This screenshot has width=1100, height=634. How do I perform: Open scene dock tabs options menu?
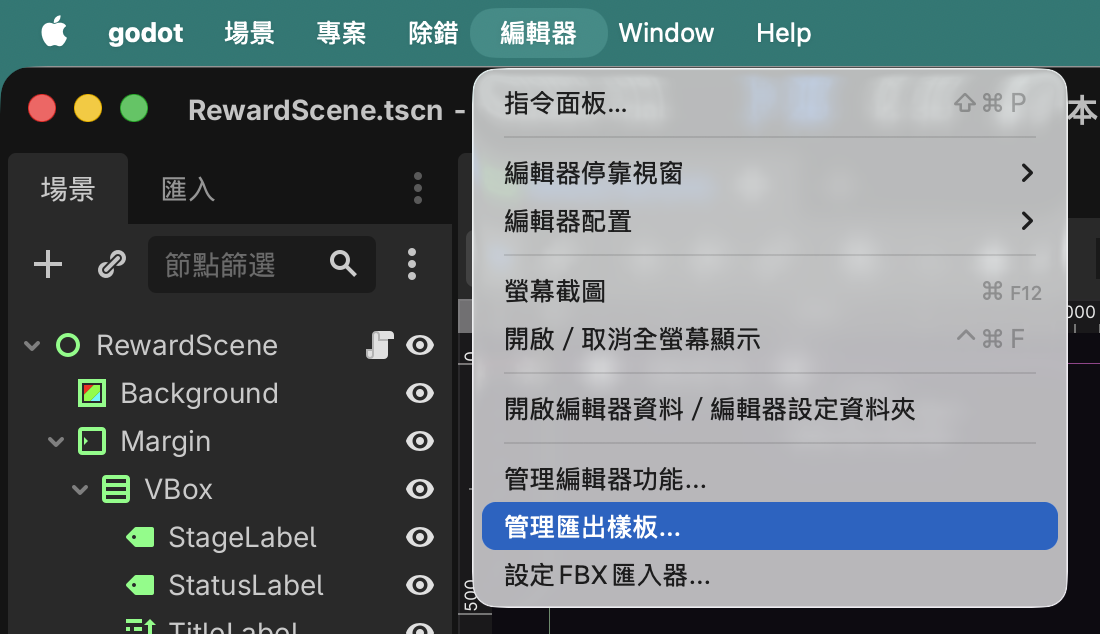[417, 189]
